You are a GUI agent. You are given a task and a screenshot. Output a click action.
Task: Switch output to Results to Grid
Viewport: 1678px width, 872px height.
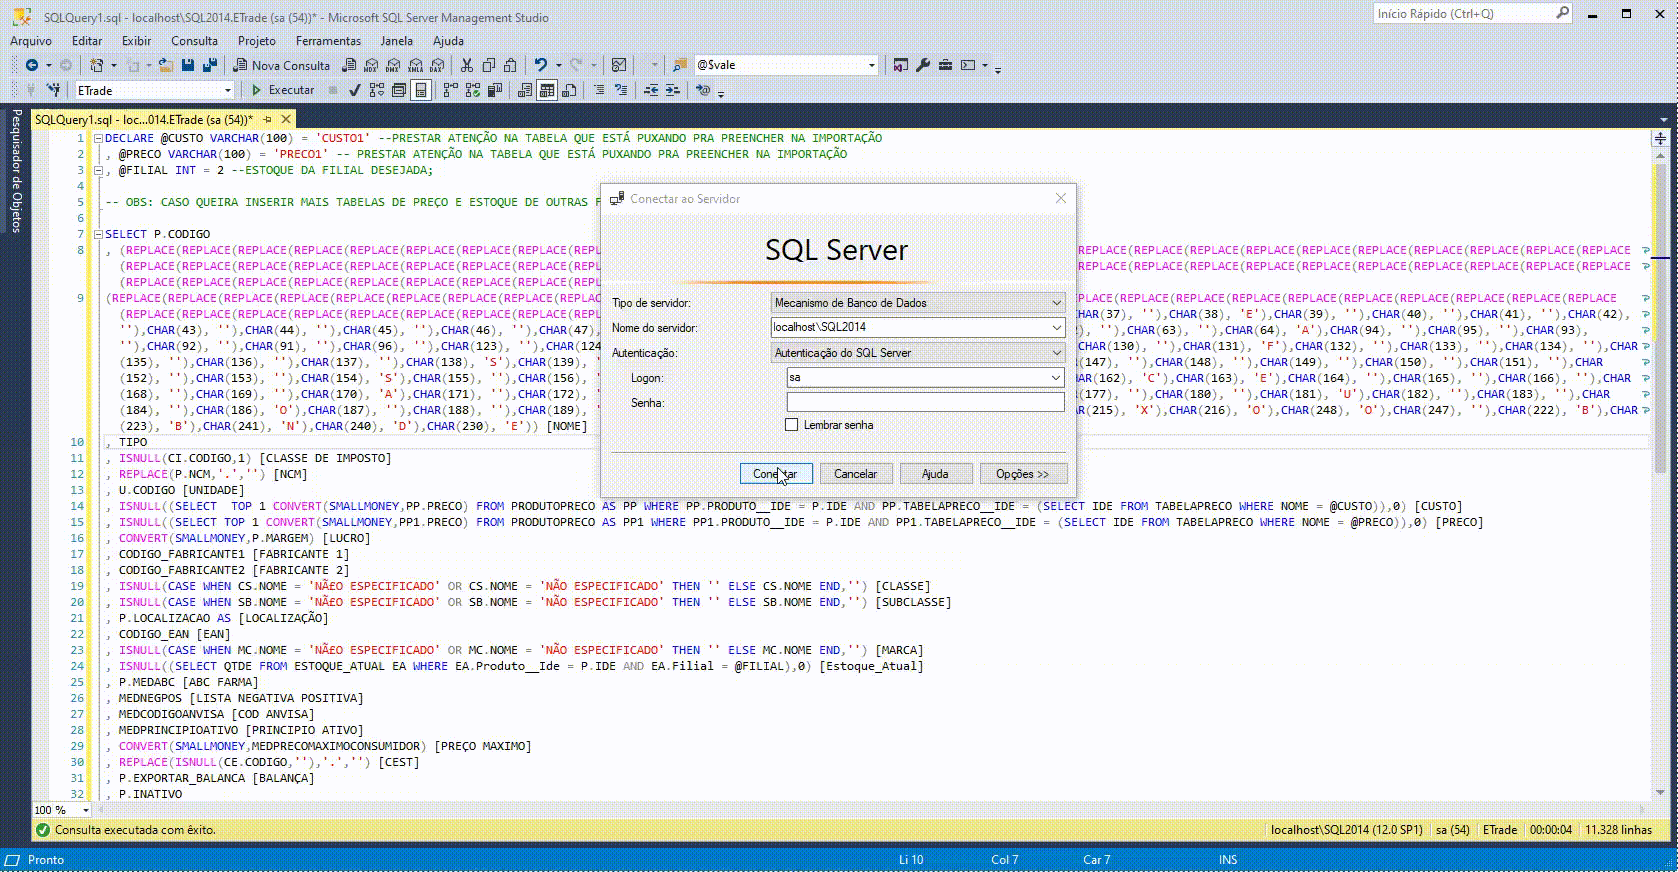(x=547, y=90)
